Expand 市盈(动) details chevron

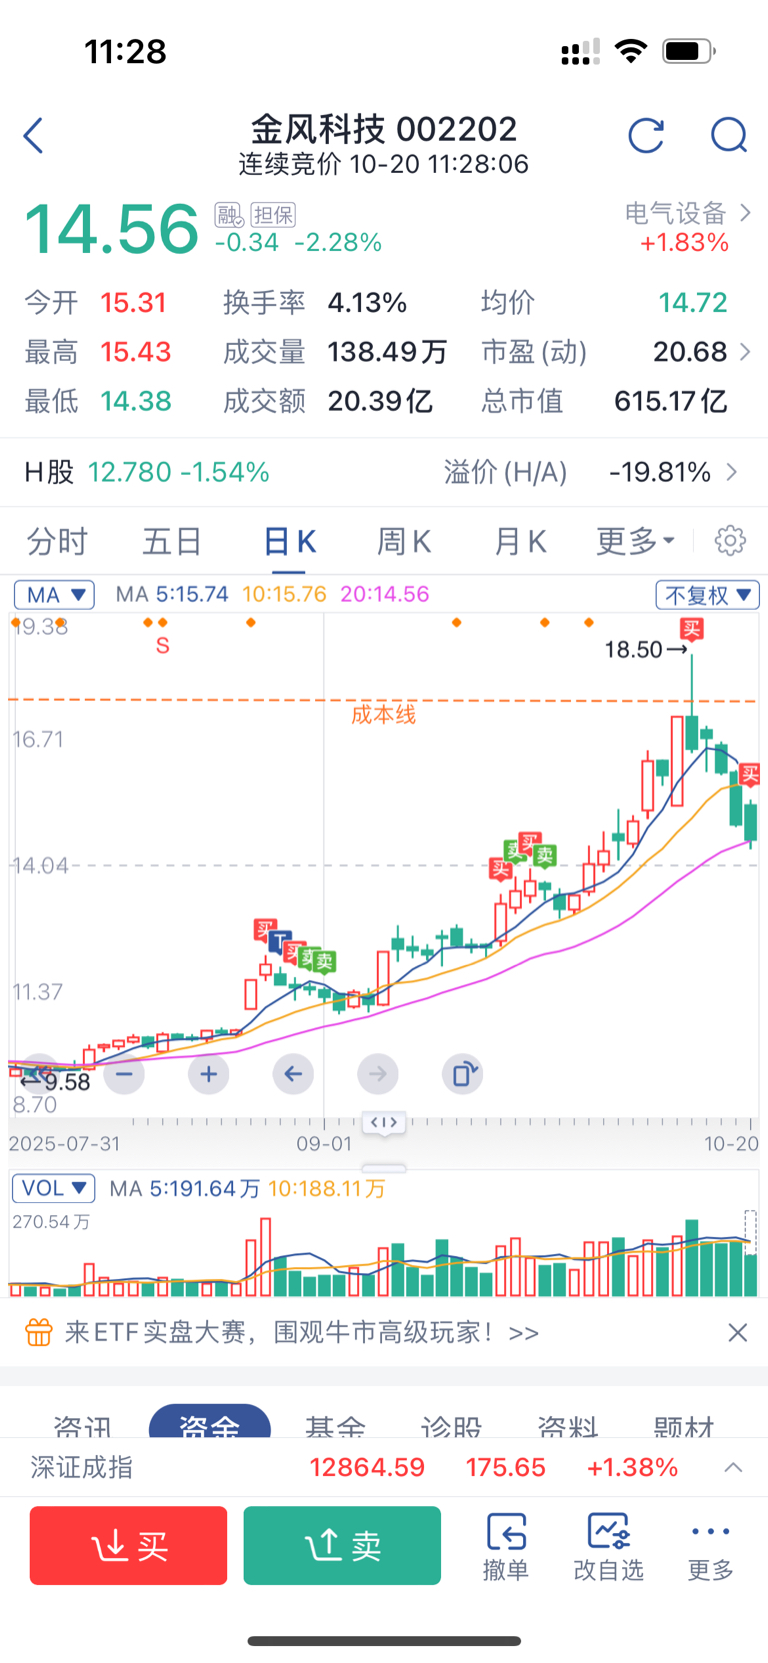pos(744,351)
